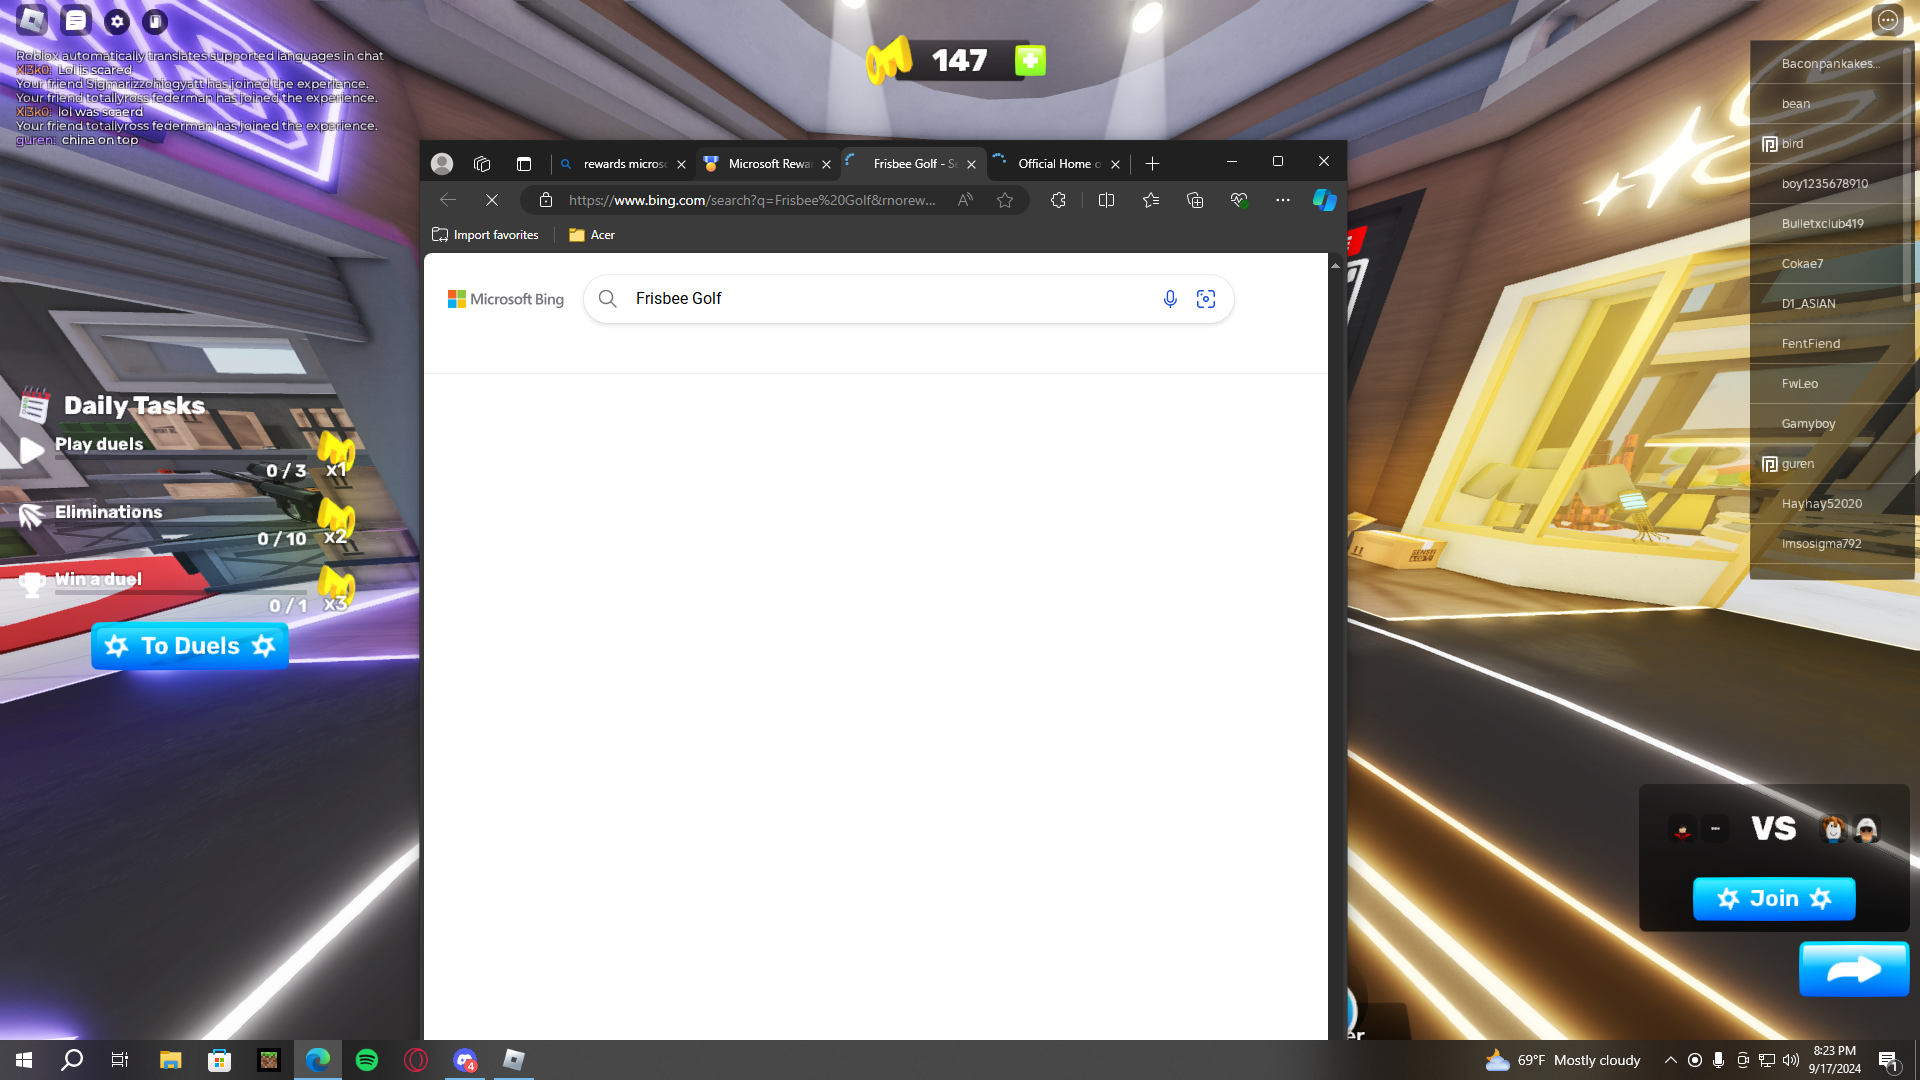Open Roblox settings gear icon at top left
Image resolution: width=1920 pixels, height=1080 pixels.
[117, 21]
